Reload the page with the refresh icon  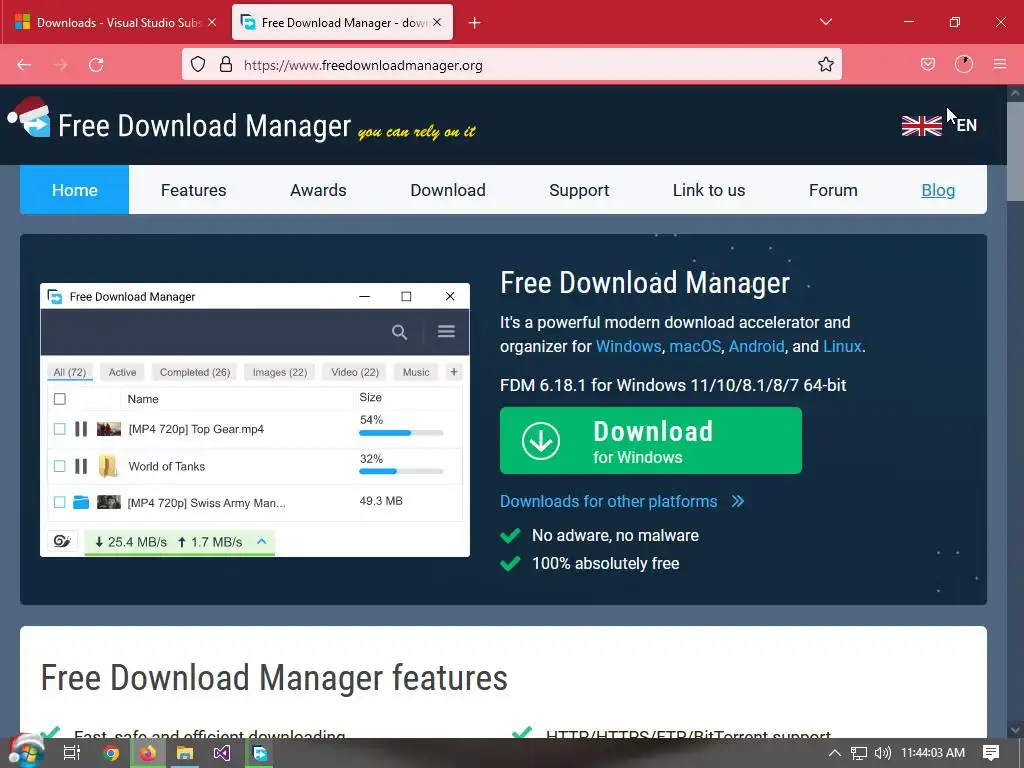click(x=96, y=65)
